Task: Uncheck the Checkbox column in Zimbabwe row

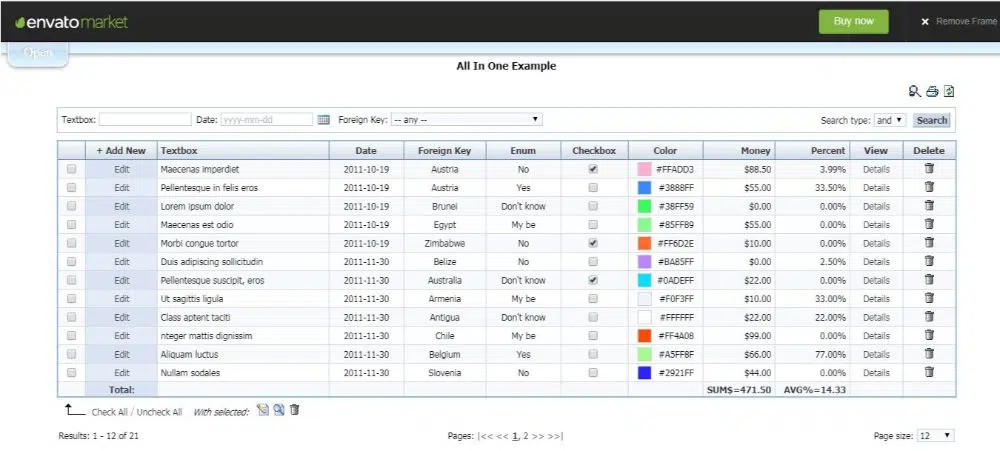Action: click(x=593, y=243)
